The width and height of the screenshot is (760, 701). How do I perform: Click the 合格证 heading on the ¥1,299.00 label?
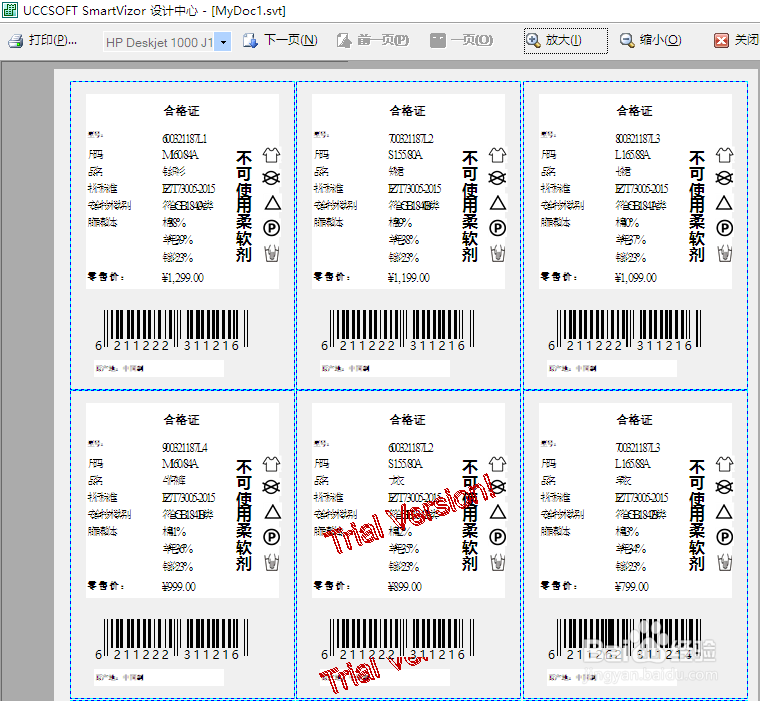tap(181, 111)
